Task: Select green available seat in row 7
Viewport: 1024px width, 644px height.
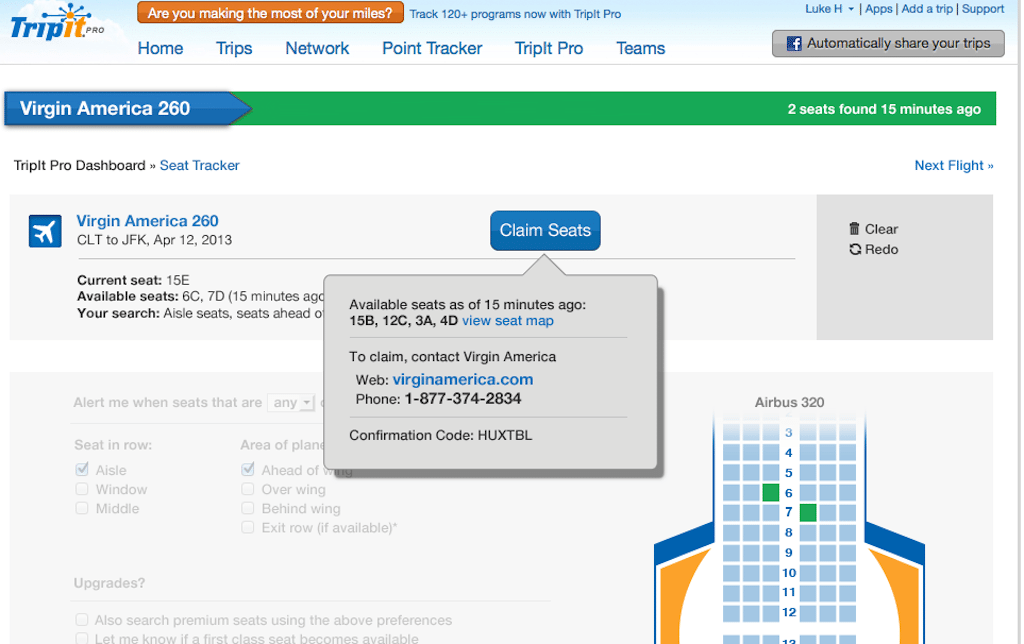Action: (808, 513)
